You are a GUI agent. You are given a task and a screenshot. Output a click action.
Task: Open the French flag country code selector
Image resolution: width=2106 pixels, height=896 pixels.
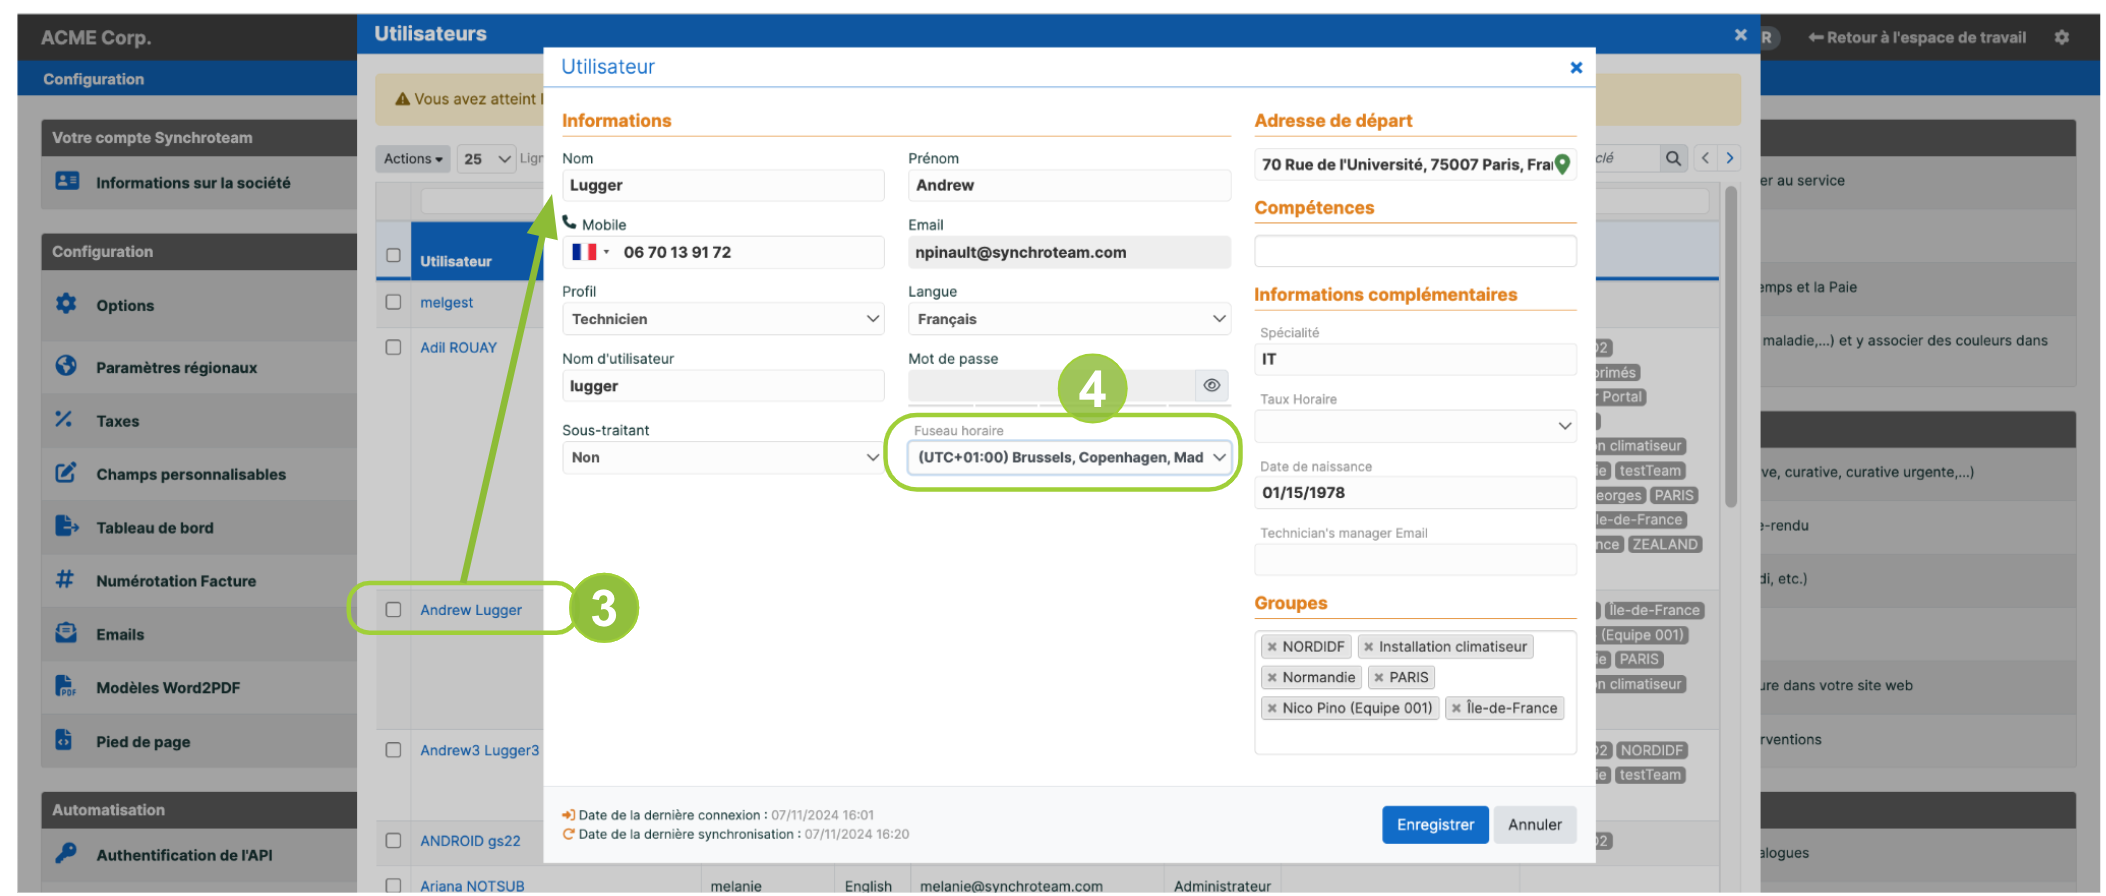point(590,252)
